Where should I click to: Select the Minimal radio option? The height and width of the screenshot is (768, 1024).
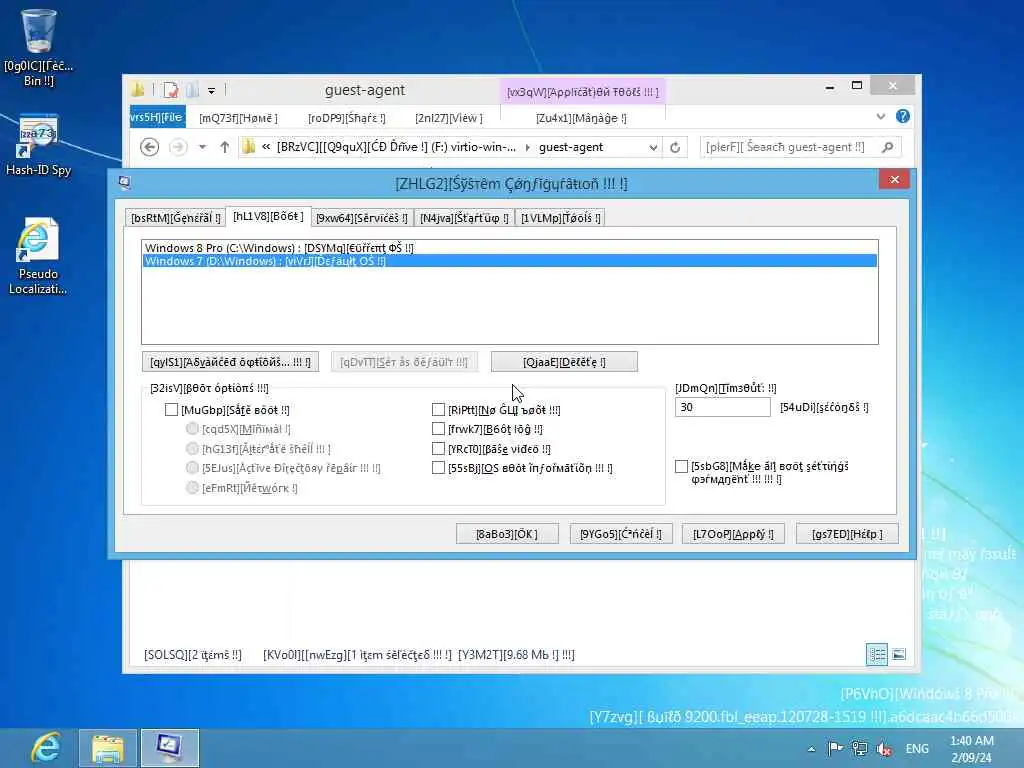click(192, 428)
